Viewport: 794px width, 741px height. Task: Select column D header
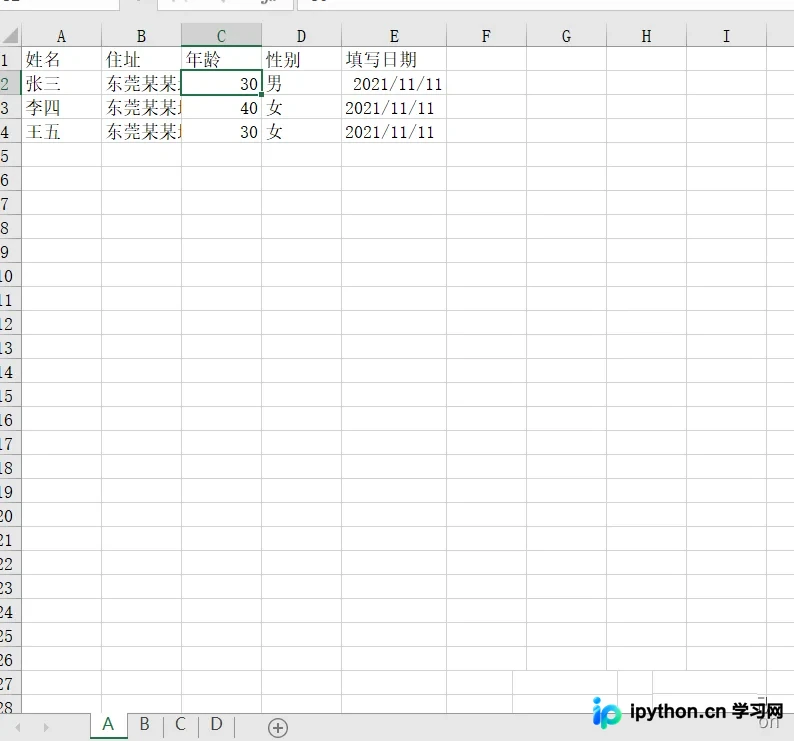301,35
